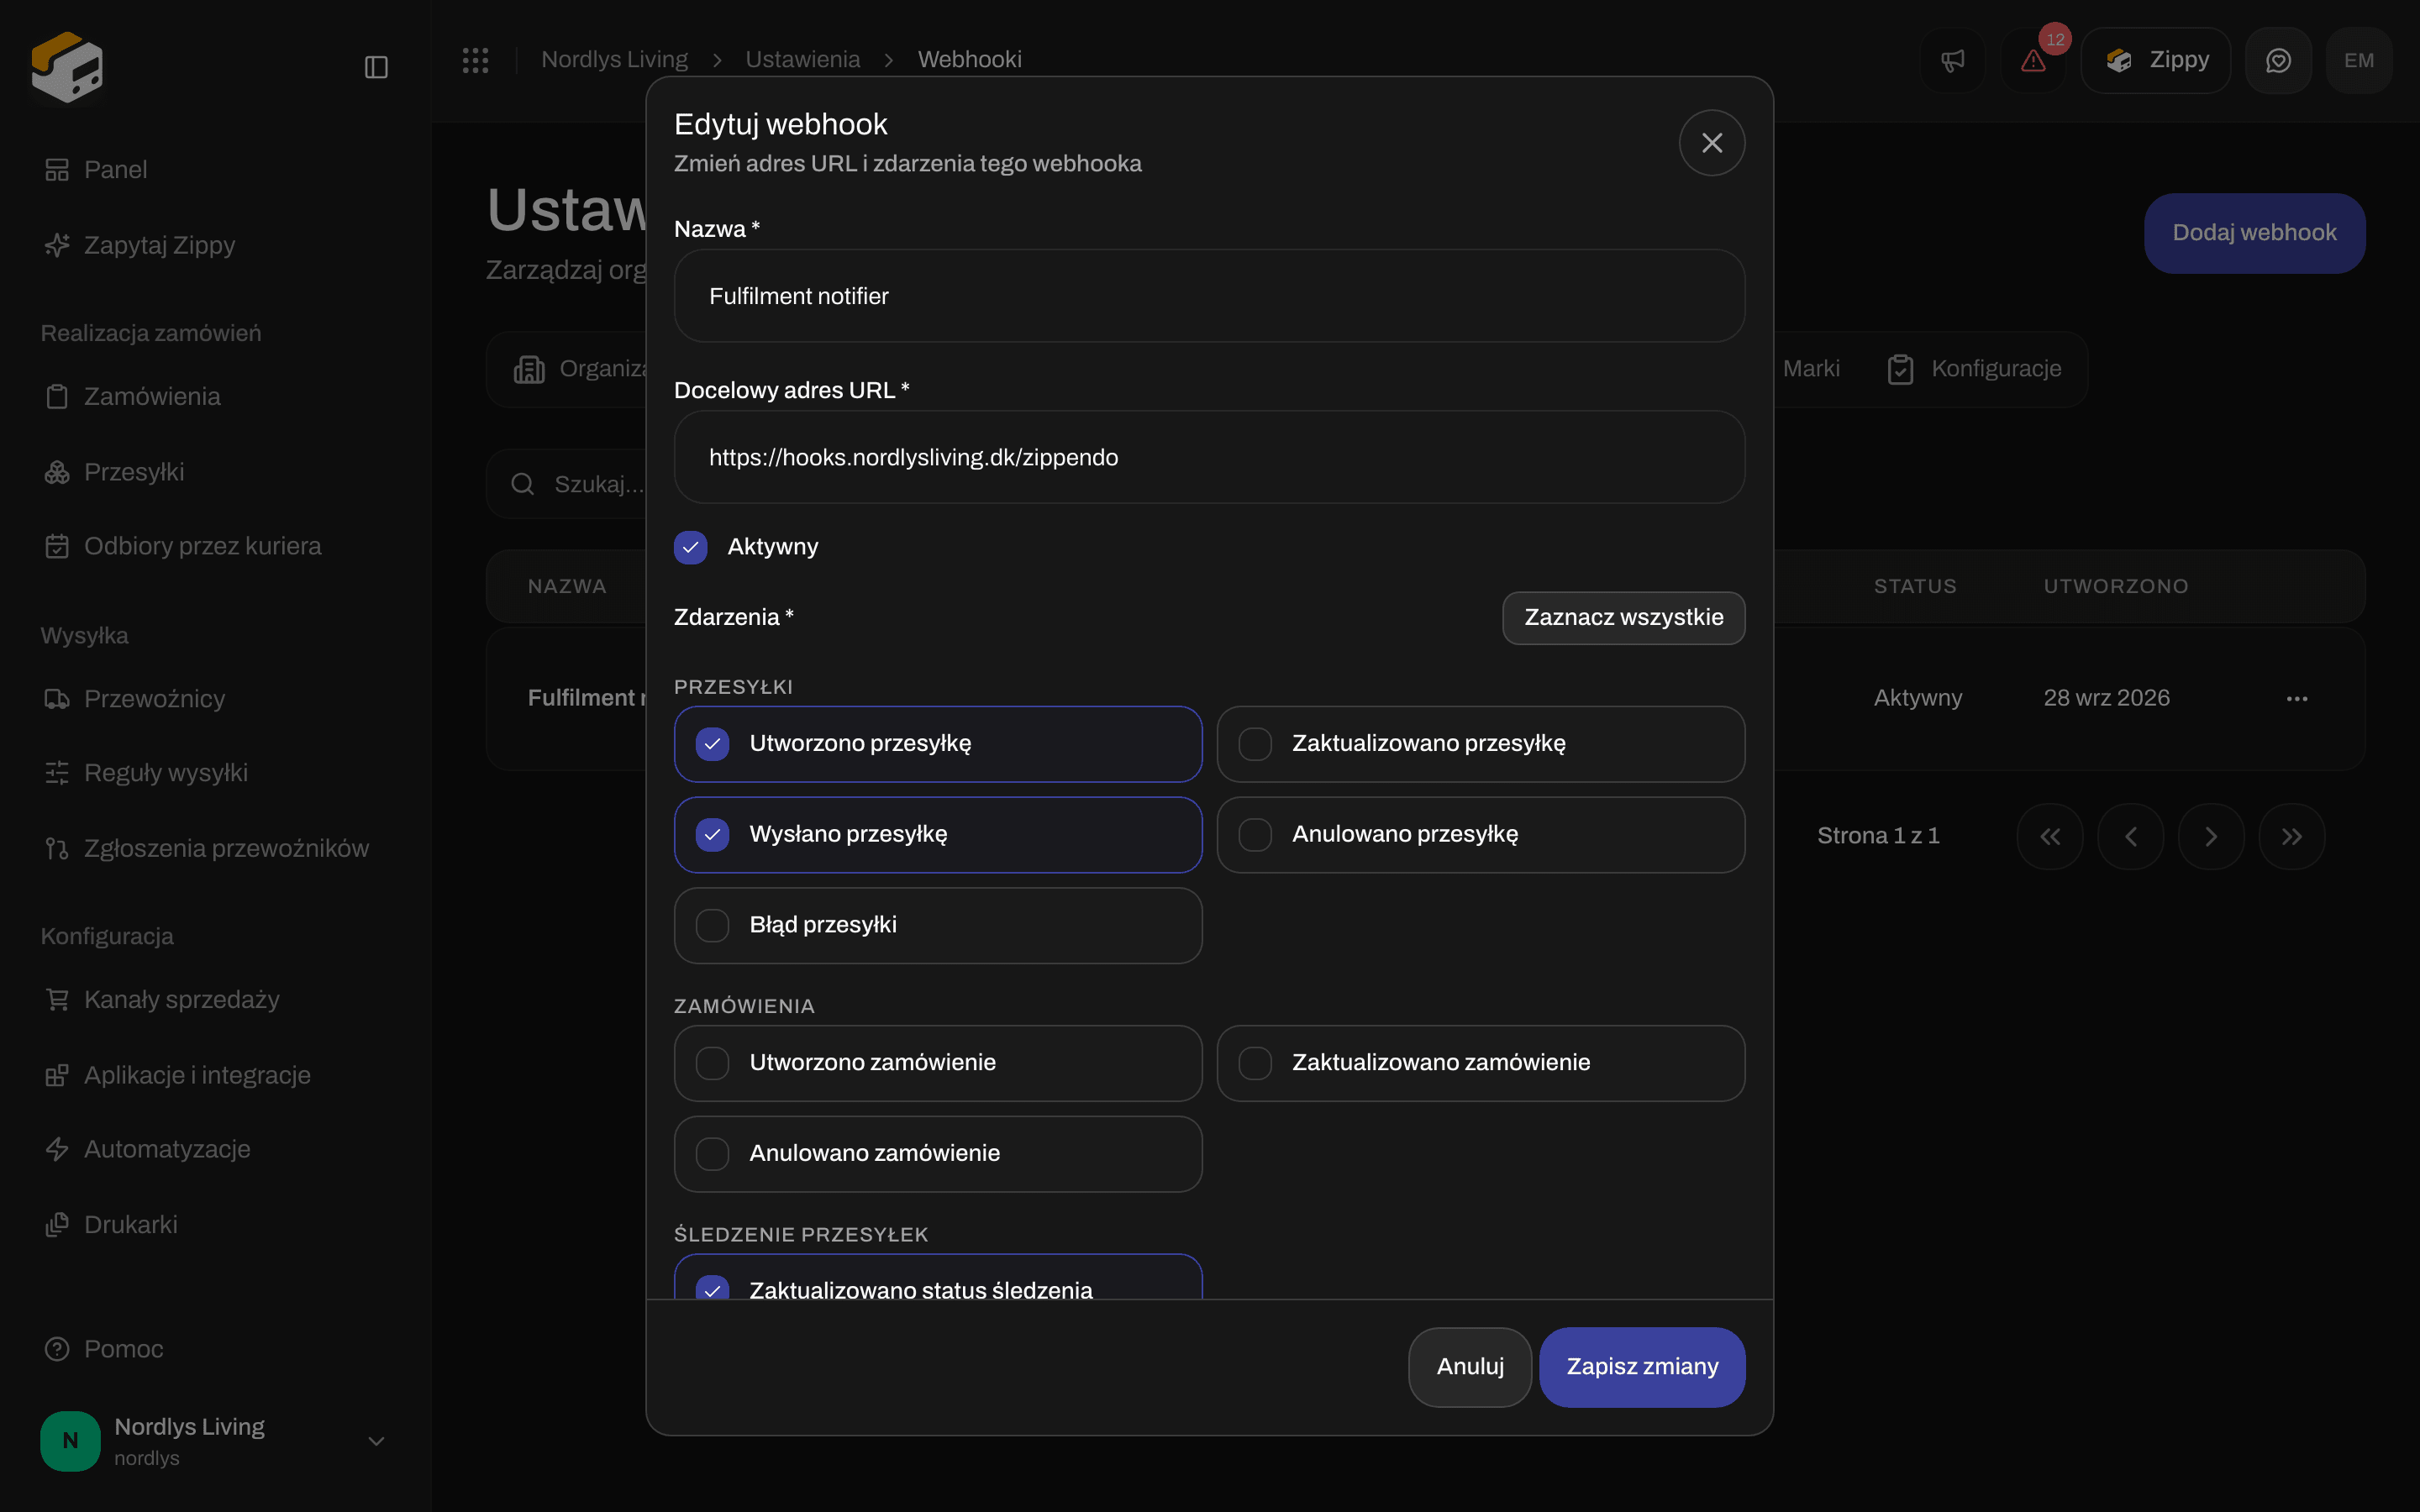Image resolution: width=2420 pixels, height=1512 pixels.
Task: Collapse the sidebar with the panel icon
Action: [376, 67]
